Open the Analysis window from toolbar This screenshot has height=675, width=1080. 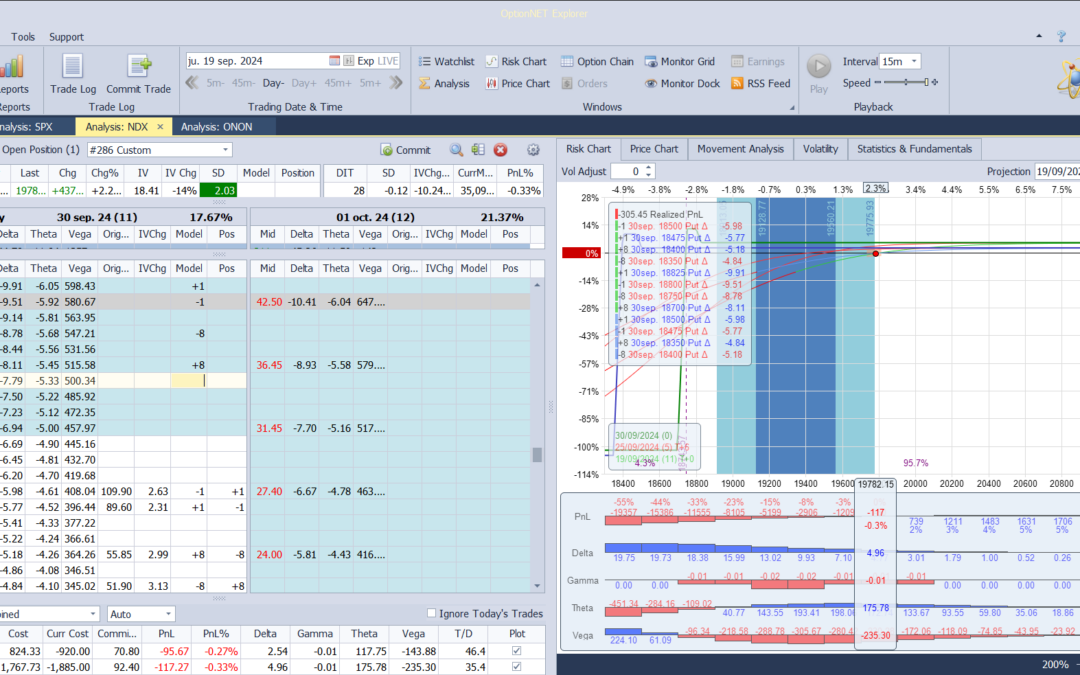444,83
